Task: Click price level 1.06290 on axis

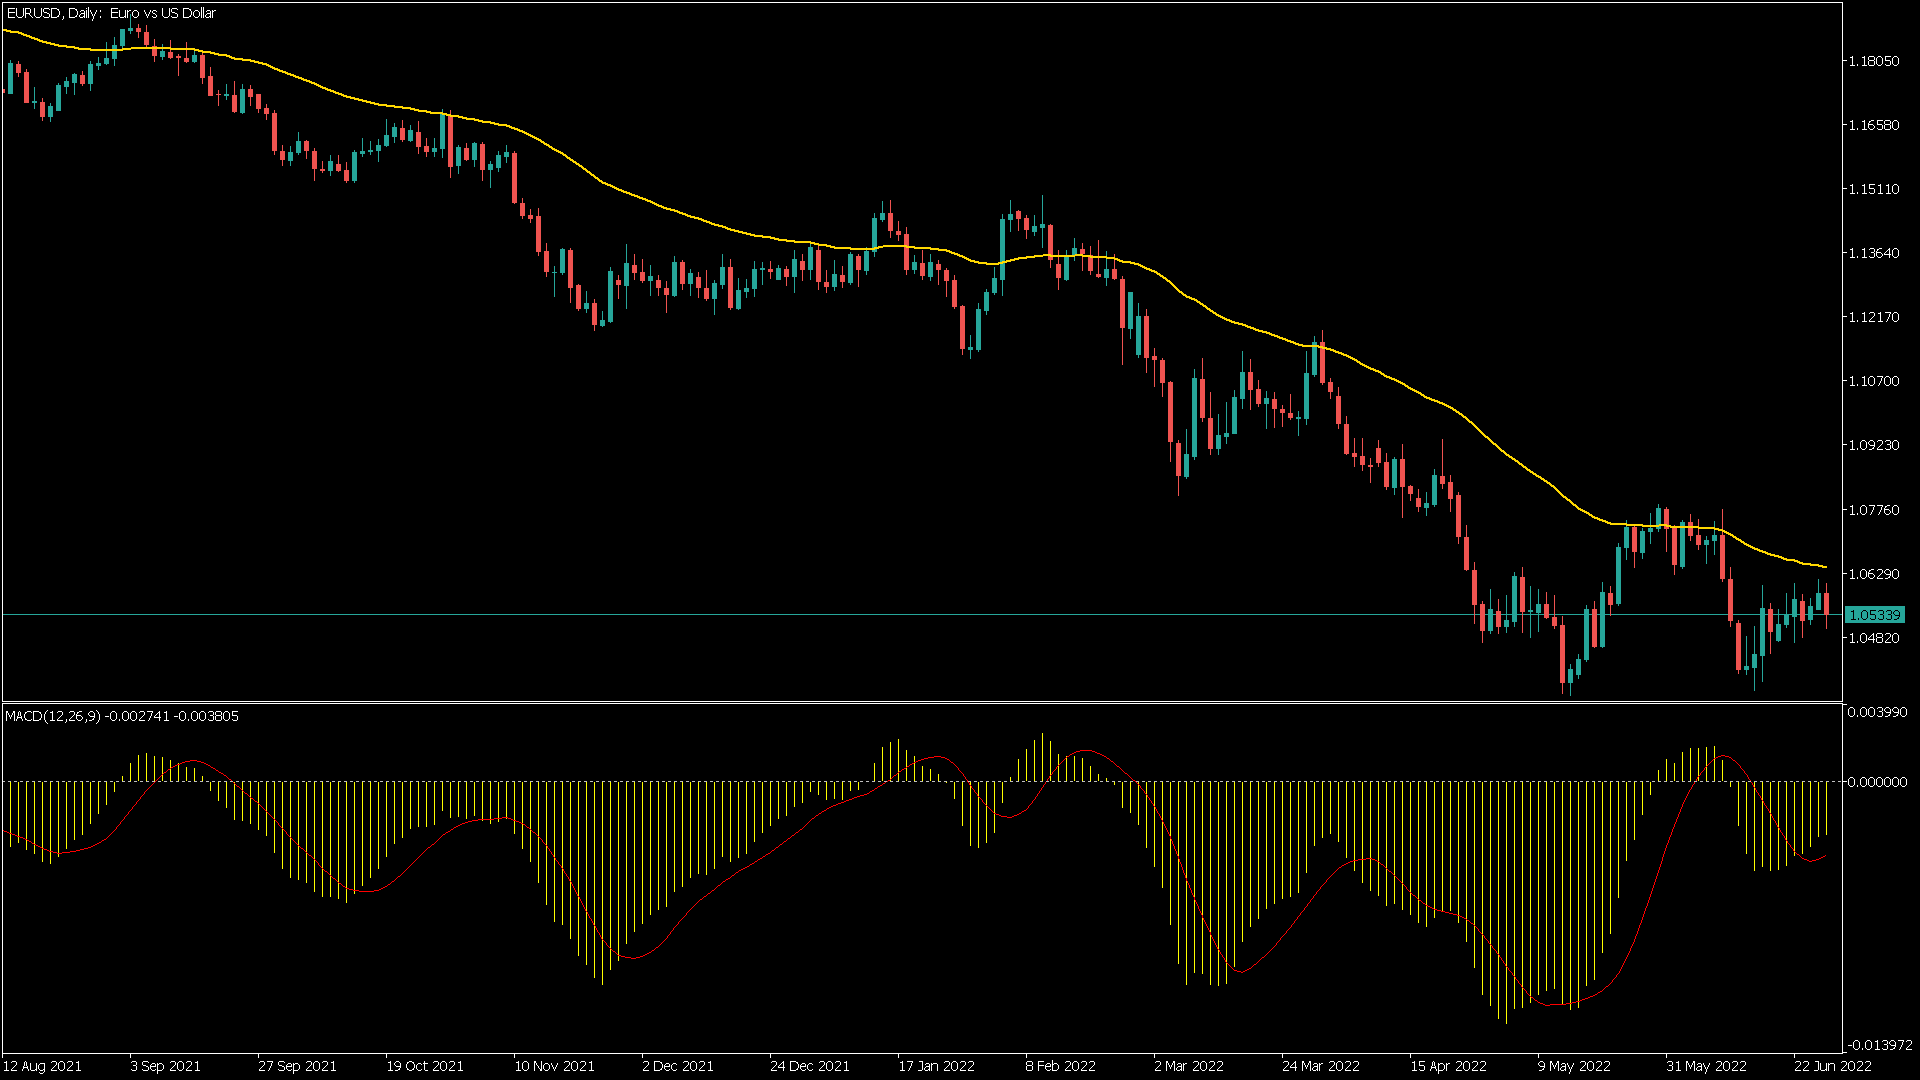Action: click(x=1873, y=574)
